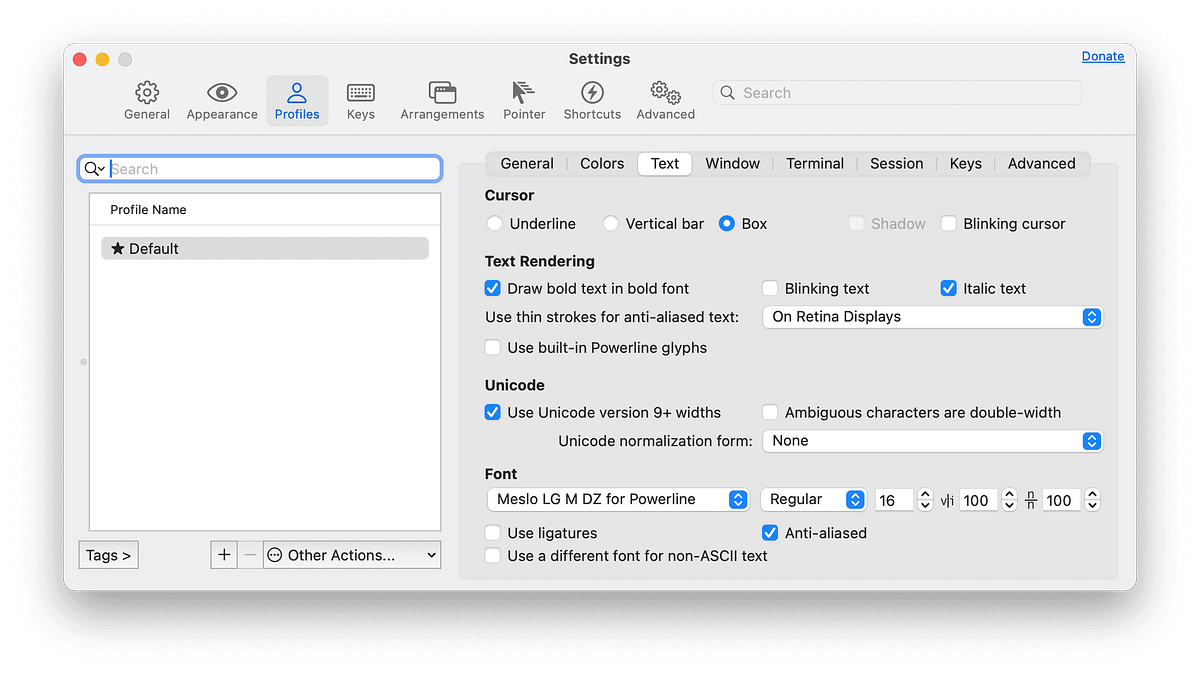Increase the font size with the stepper
The image size is (1200, 675).
925,494
